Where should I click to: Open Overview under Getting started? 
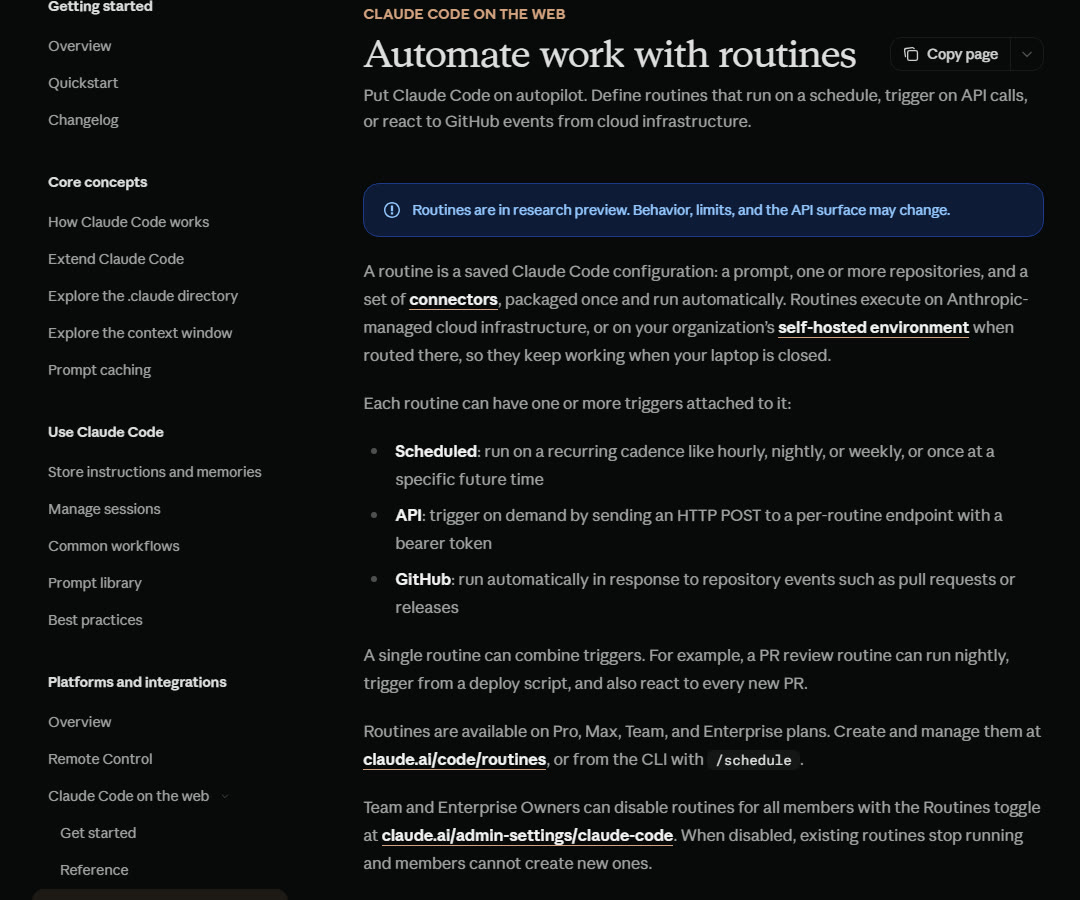click(x=79, y=46)
